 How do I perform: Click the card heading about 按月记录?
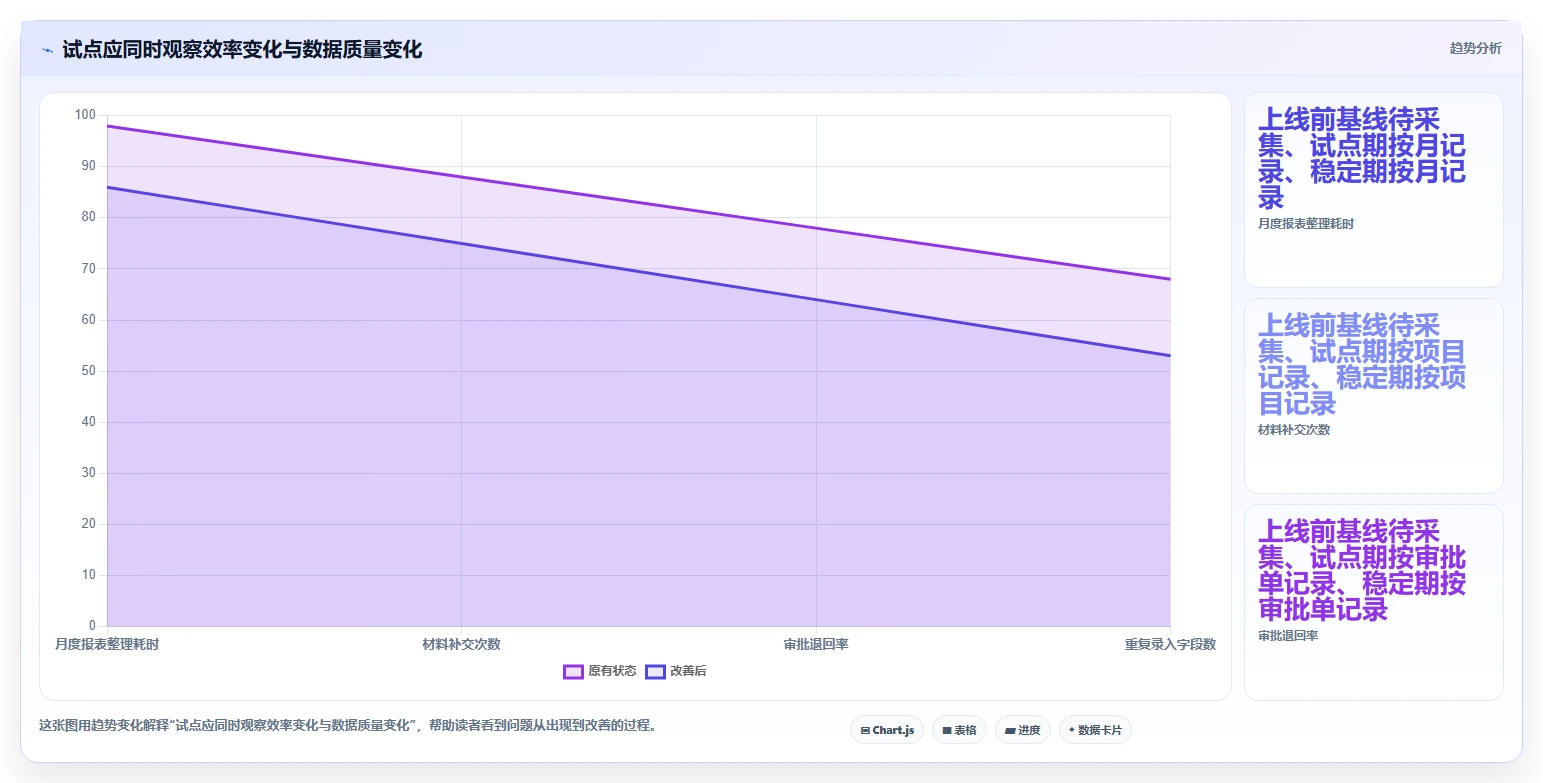(x=1362, y=158)
